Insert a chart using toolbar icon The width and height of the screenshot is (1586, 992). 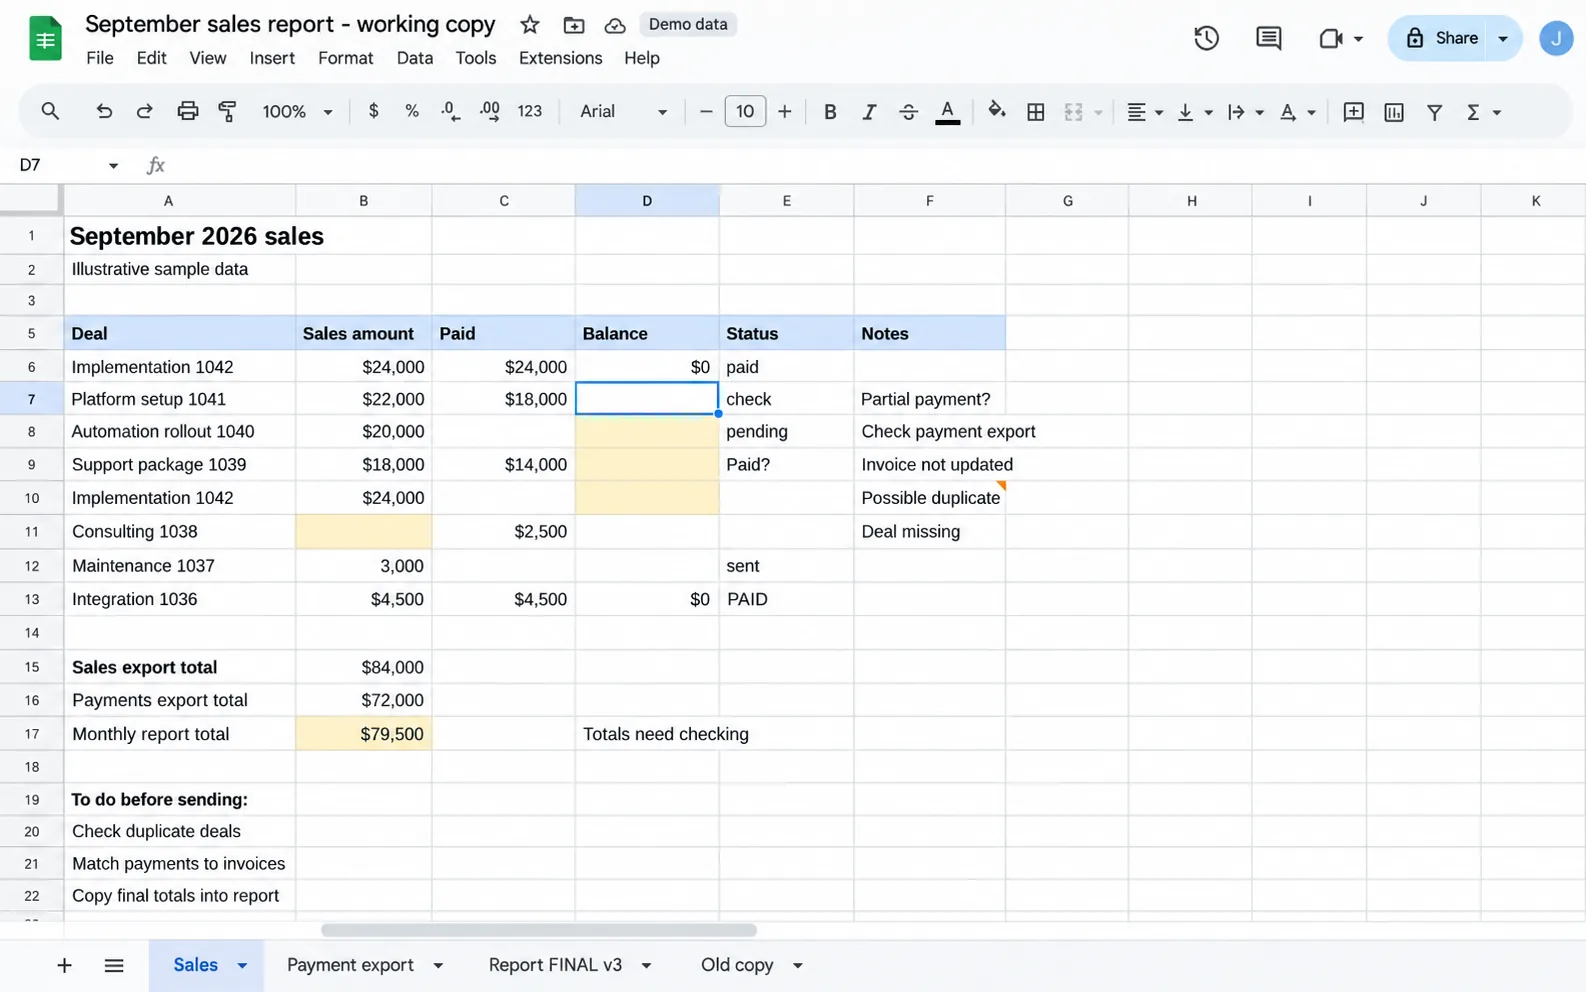click(x=1393, y=112)
